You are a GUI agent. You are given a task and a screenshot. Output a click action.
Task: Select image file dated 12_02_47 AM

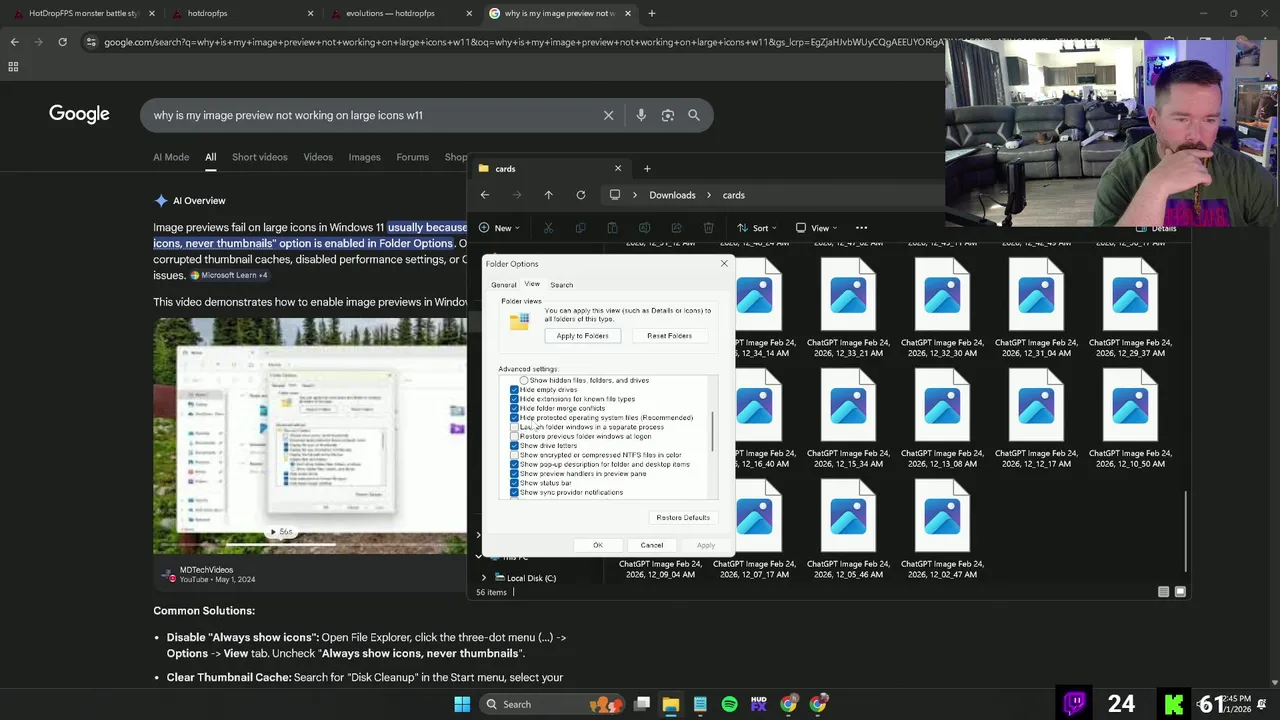point(942,530)
